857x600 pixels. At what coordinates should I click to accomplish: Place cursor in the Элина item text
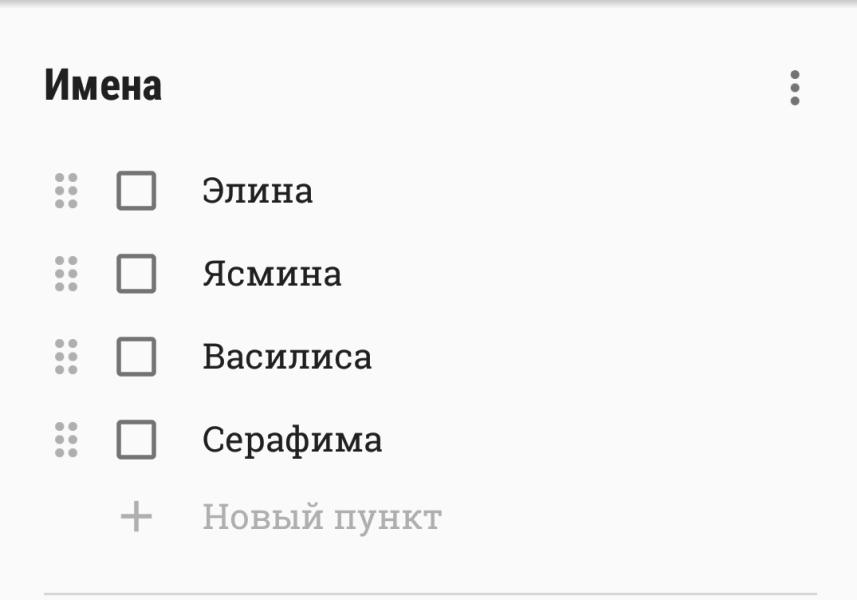[257, 191]
